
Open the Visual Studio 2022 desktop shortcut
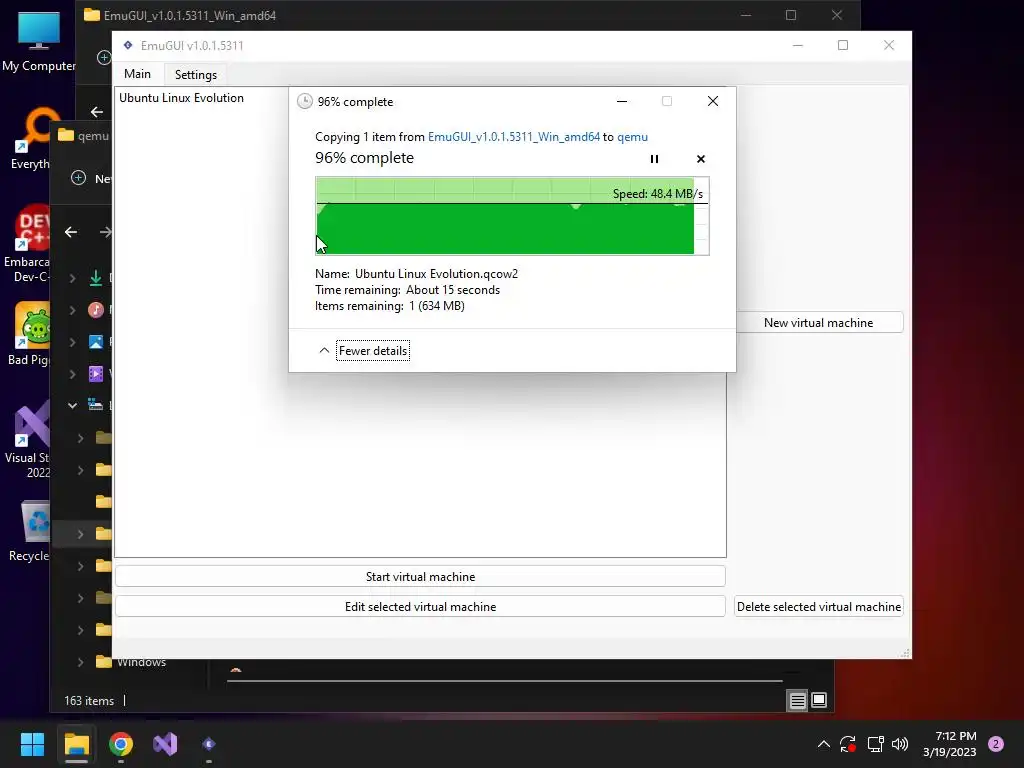29,438
